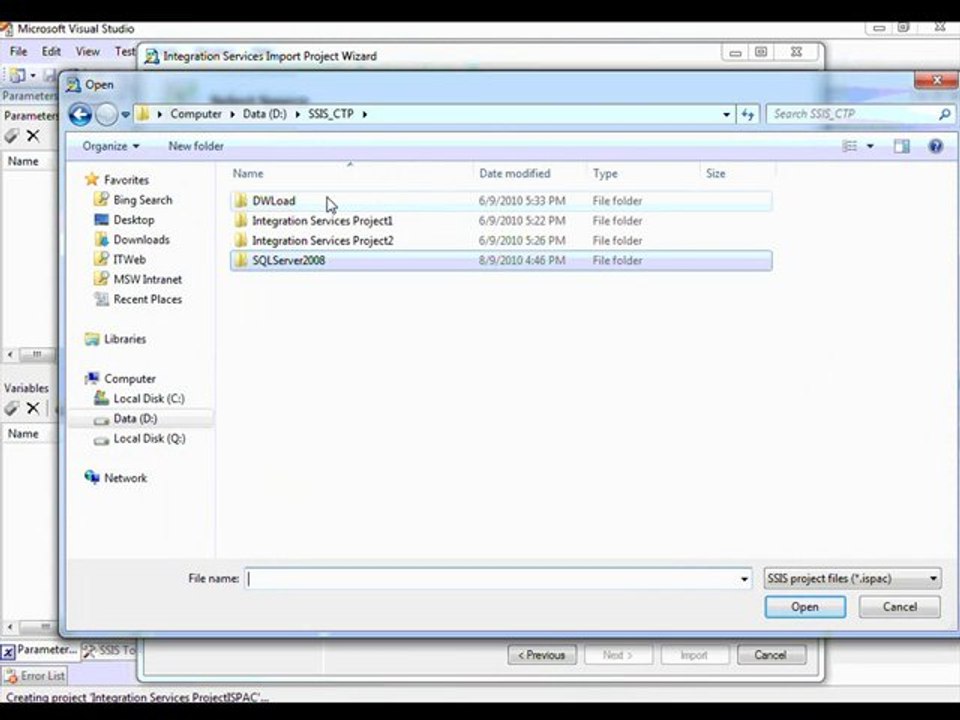Click Data (D:) in breadcrumb path

[x=264, y=114]
